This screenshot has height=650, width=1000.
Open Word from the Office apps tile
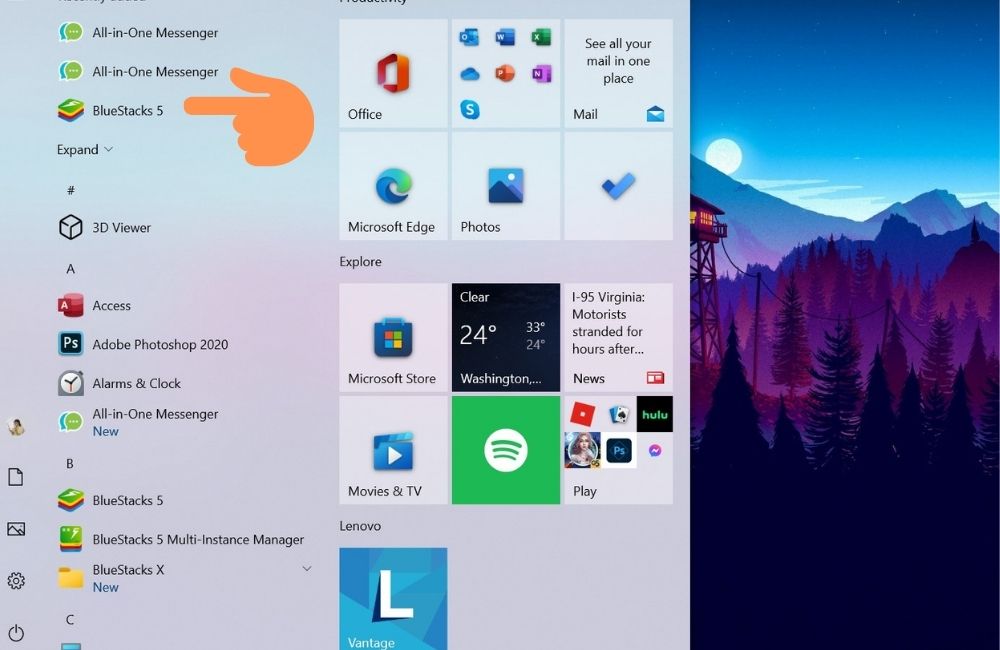(x=505, y=38)
